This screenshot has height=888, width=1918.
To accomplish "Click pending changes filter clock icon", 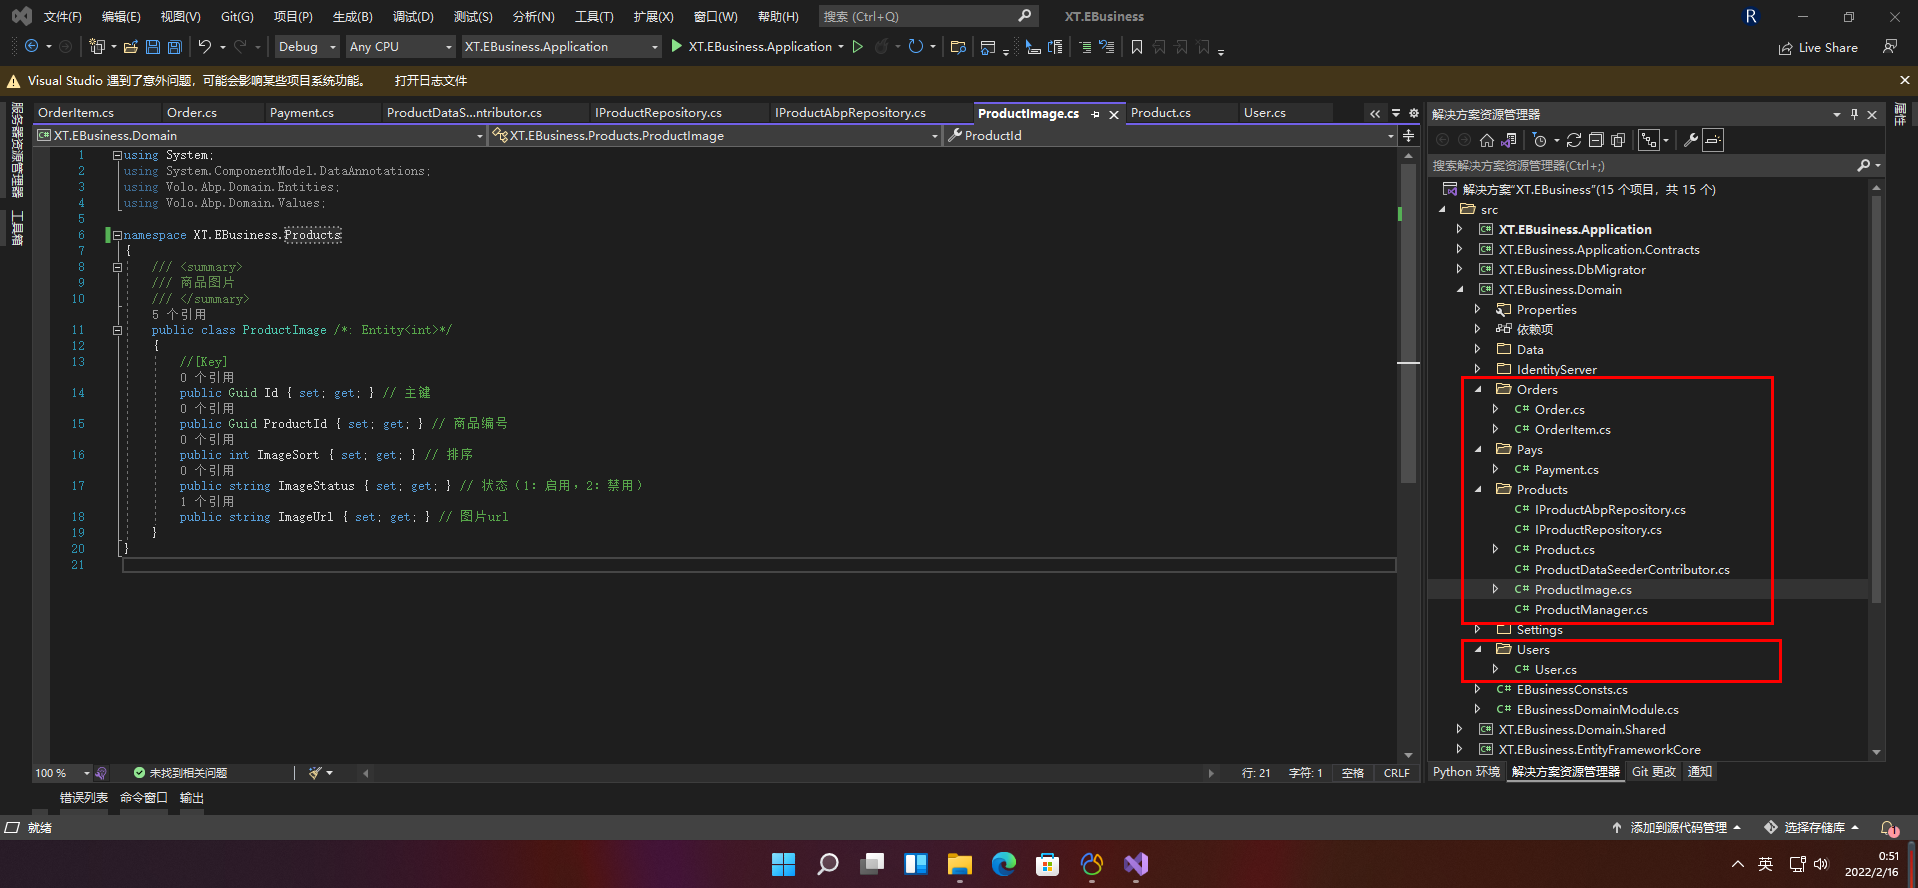I will 1540,140.
